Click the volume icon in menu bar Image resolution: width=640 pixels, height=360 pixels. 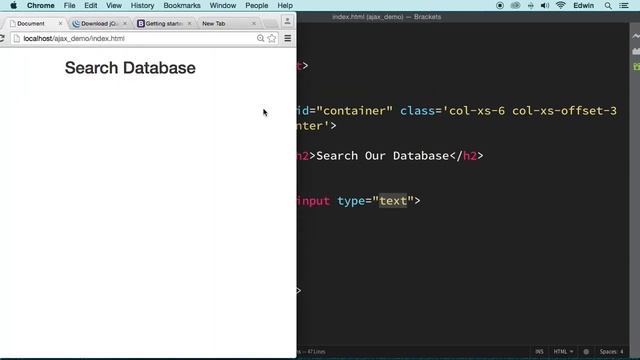point(544,5)
